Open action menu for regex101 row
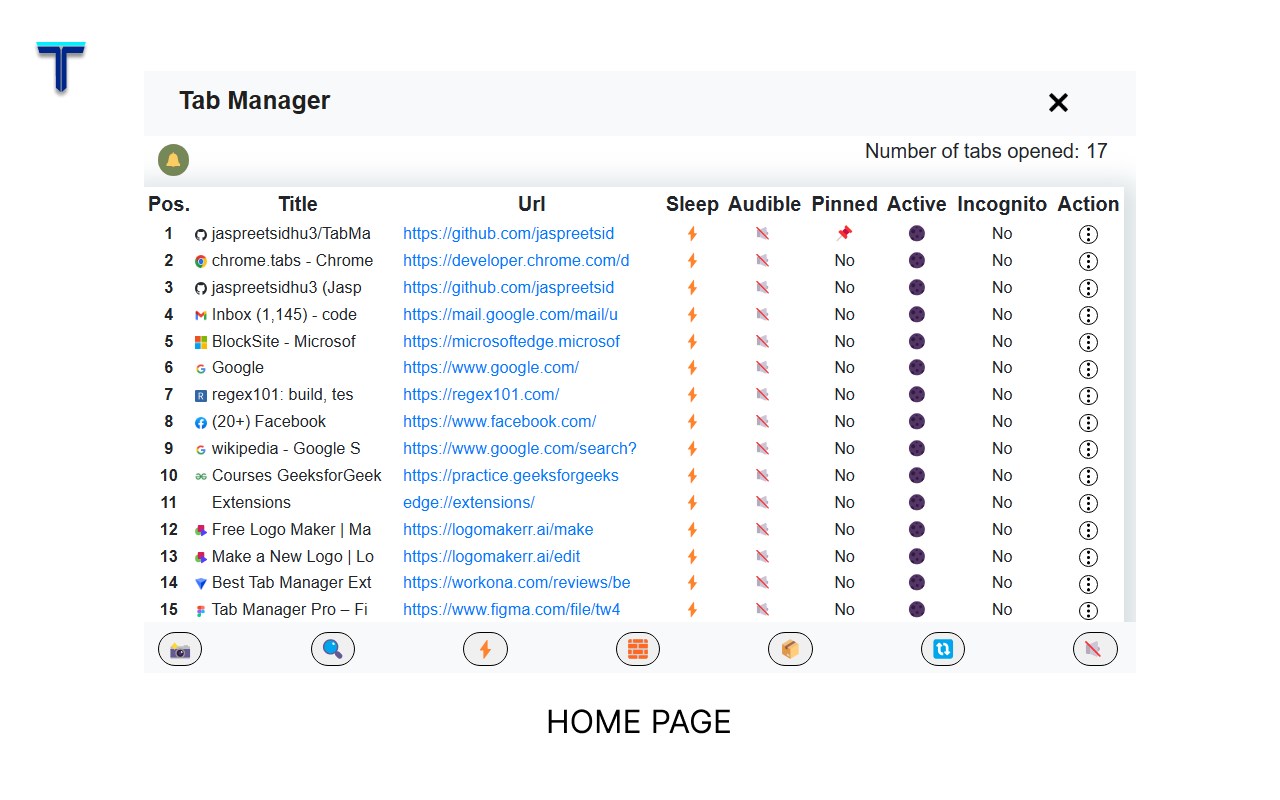This screenshot has height=800, width=1280. [1088, 396]
